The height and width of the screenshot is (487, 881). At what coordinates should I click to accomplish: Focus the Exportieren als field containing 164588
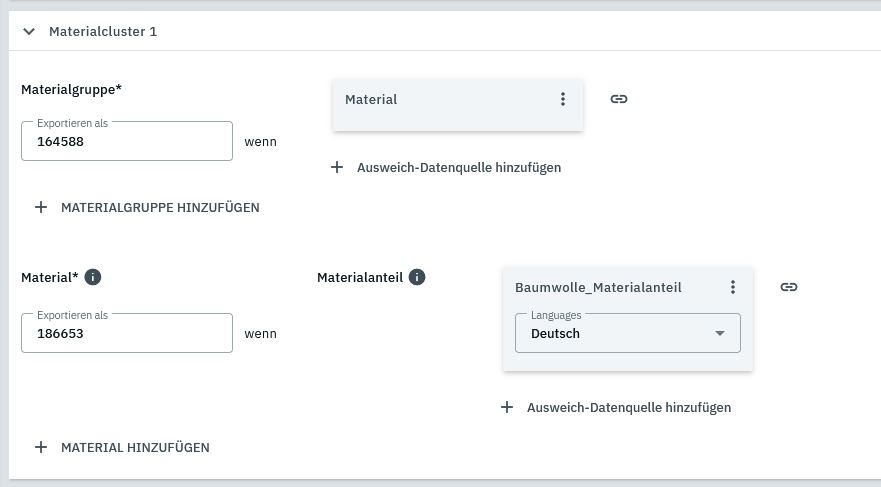tap(127, 141)
